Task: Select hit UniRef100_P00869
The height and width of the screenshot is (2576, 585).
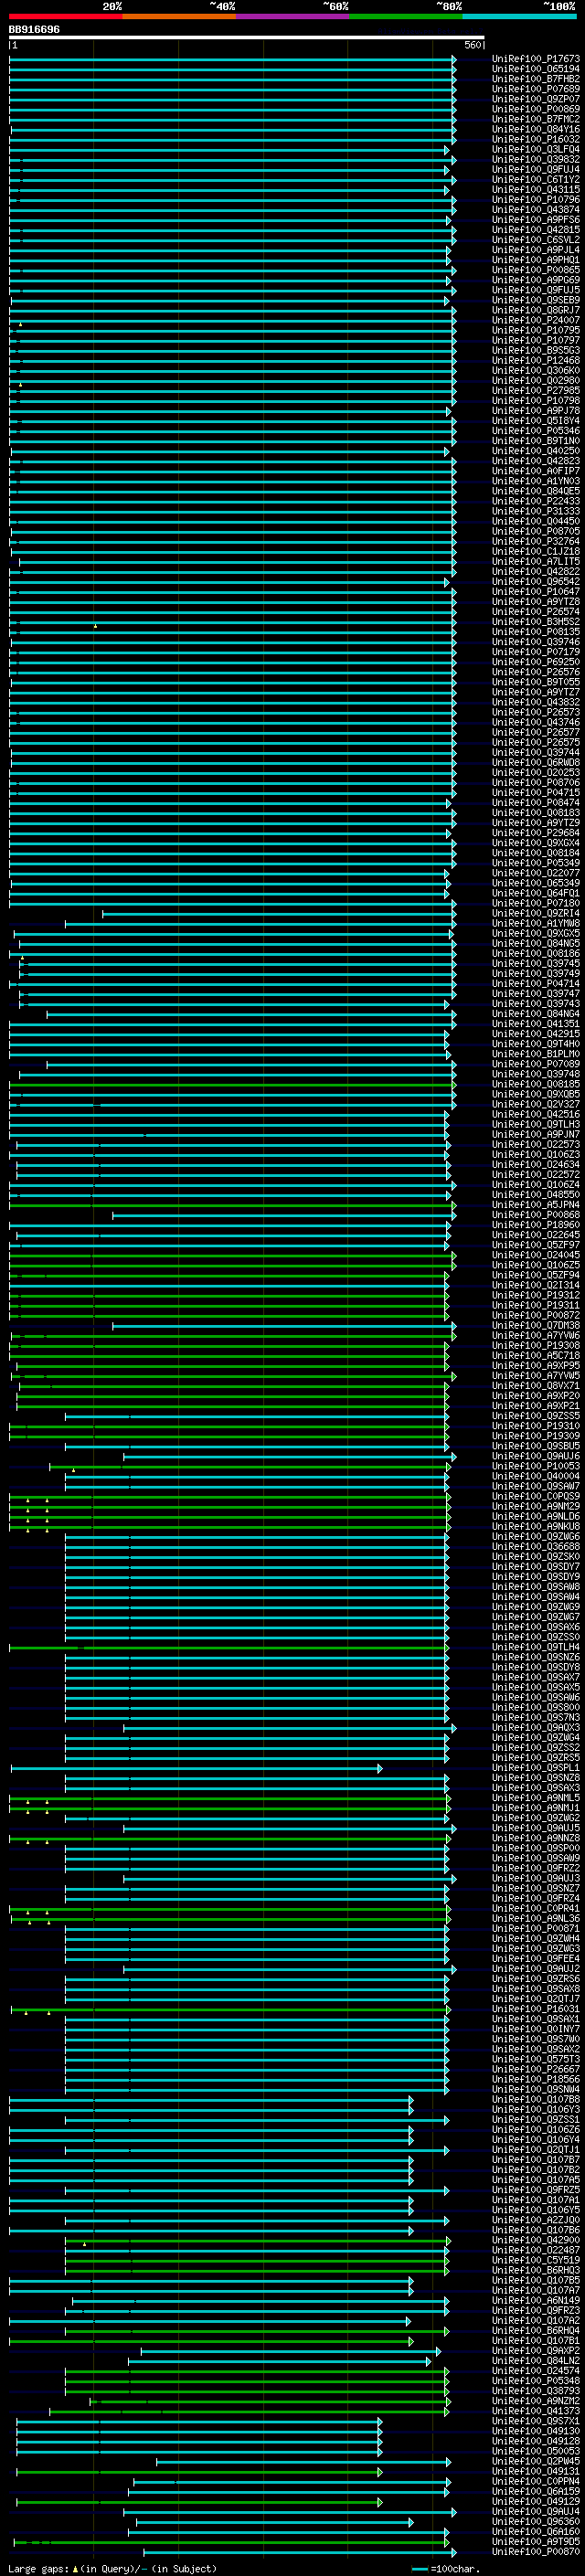Action: tap(536, 109)
